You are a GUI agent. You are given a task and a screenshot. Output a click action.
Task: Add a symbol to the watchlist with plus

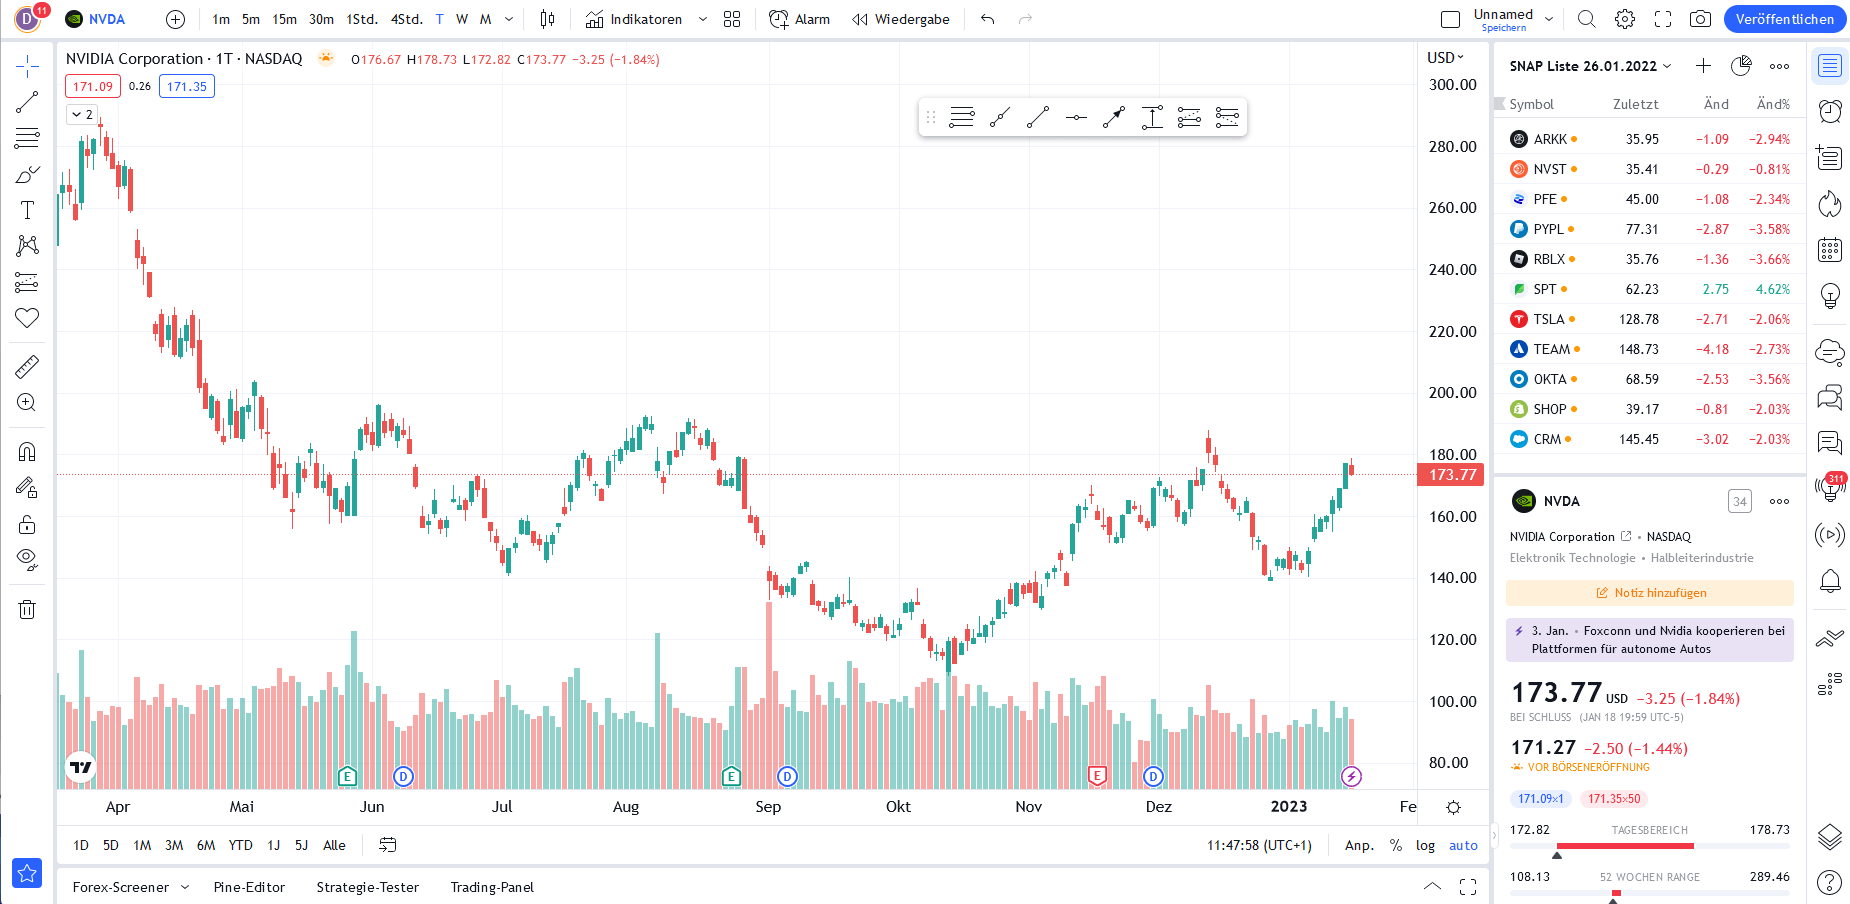[x=1703, y=66]
